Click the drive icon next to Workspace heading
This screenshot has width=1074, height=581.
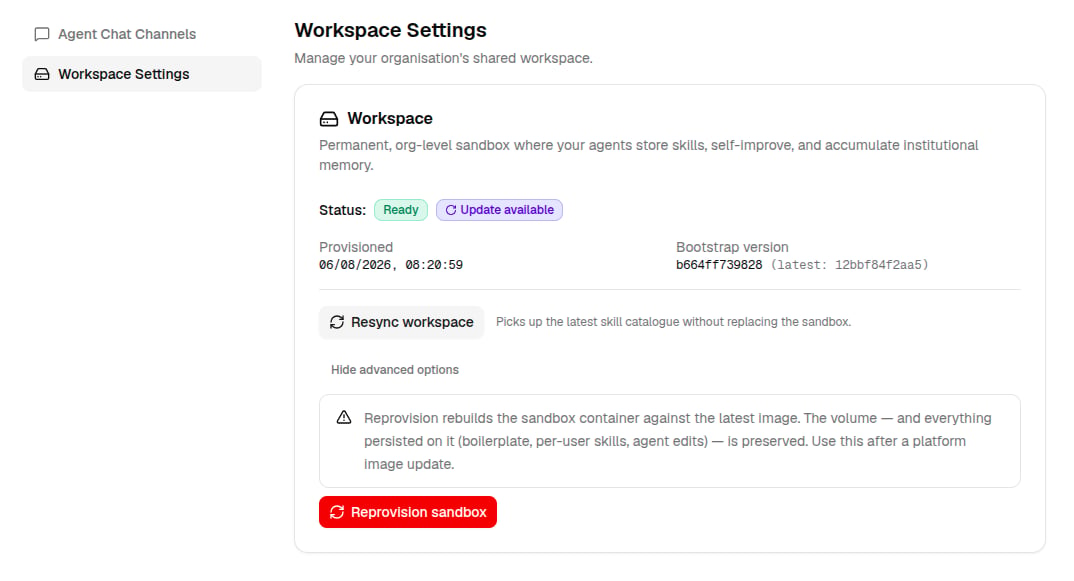pyautogui.click(x=329, y=119)
